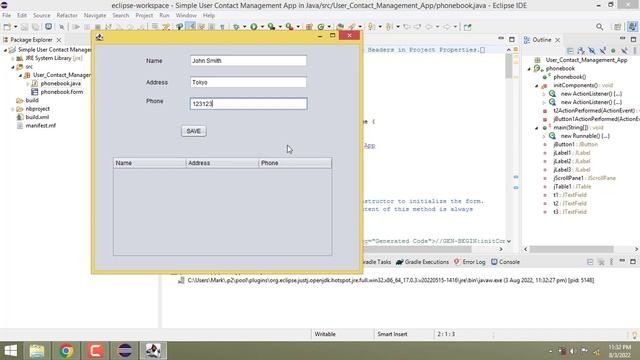Click the Previous Annotation toolbar icon

389,27
